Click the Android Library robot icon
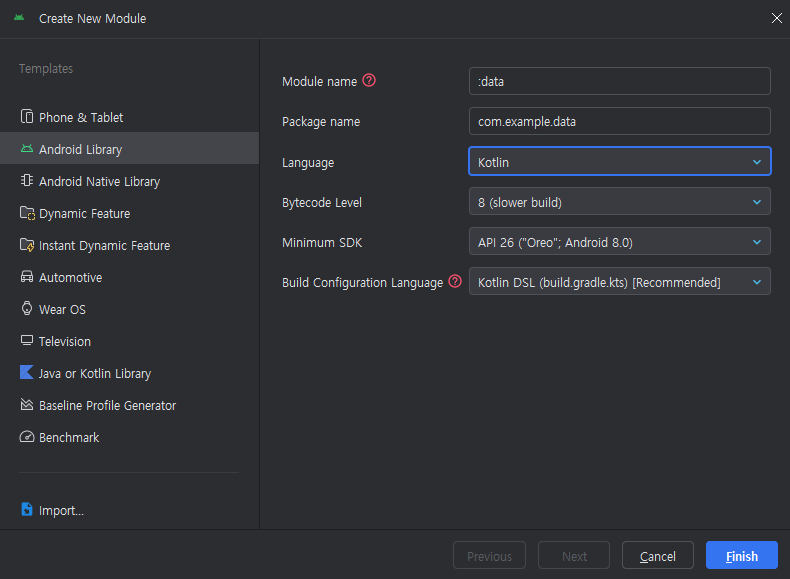This screenshot has height=579, width=790. 27,149
